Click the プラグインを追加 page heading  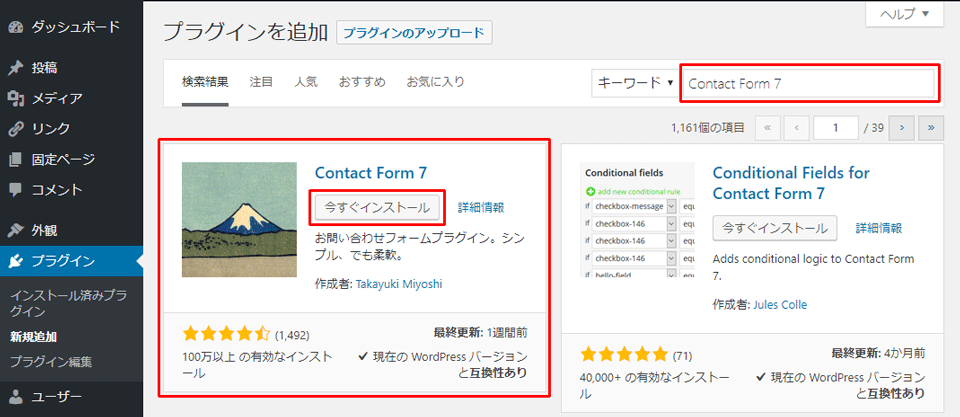pos(246,32)
